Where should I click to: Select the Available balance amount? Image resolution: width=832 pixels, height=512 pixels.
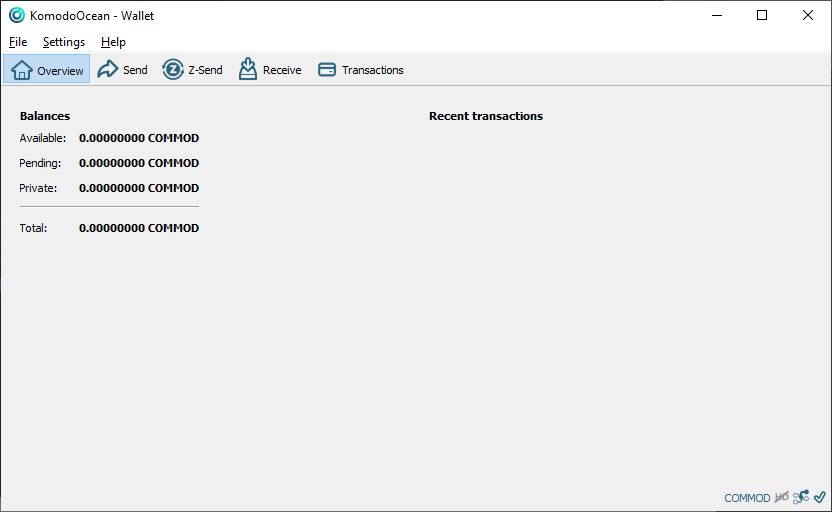point(139,138)
